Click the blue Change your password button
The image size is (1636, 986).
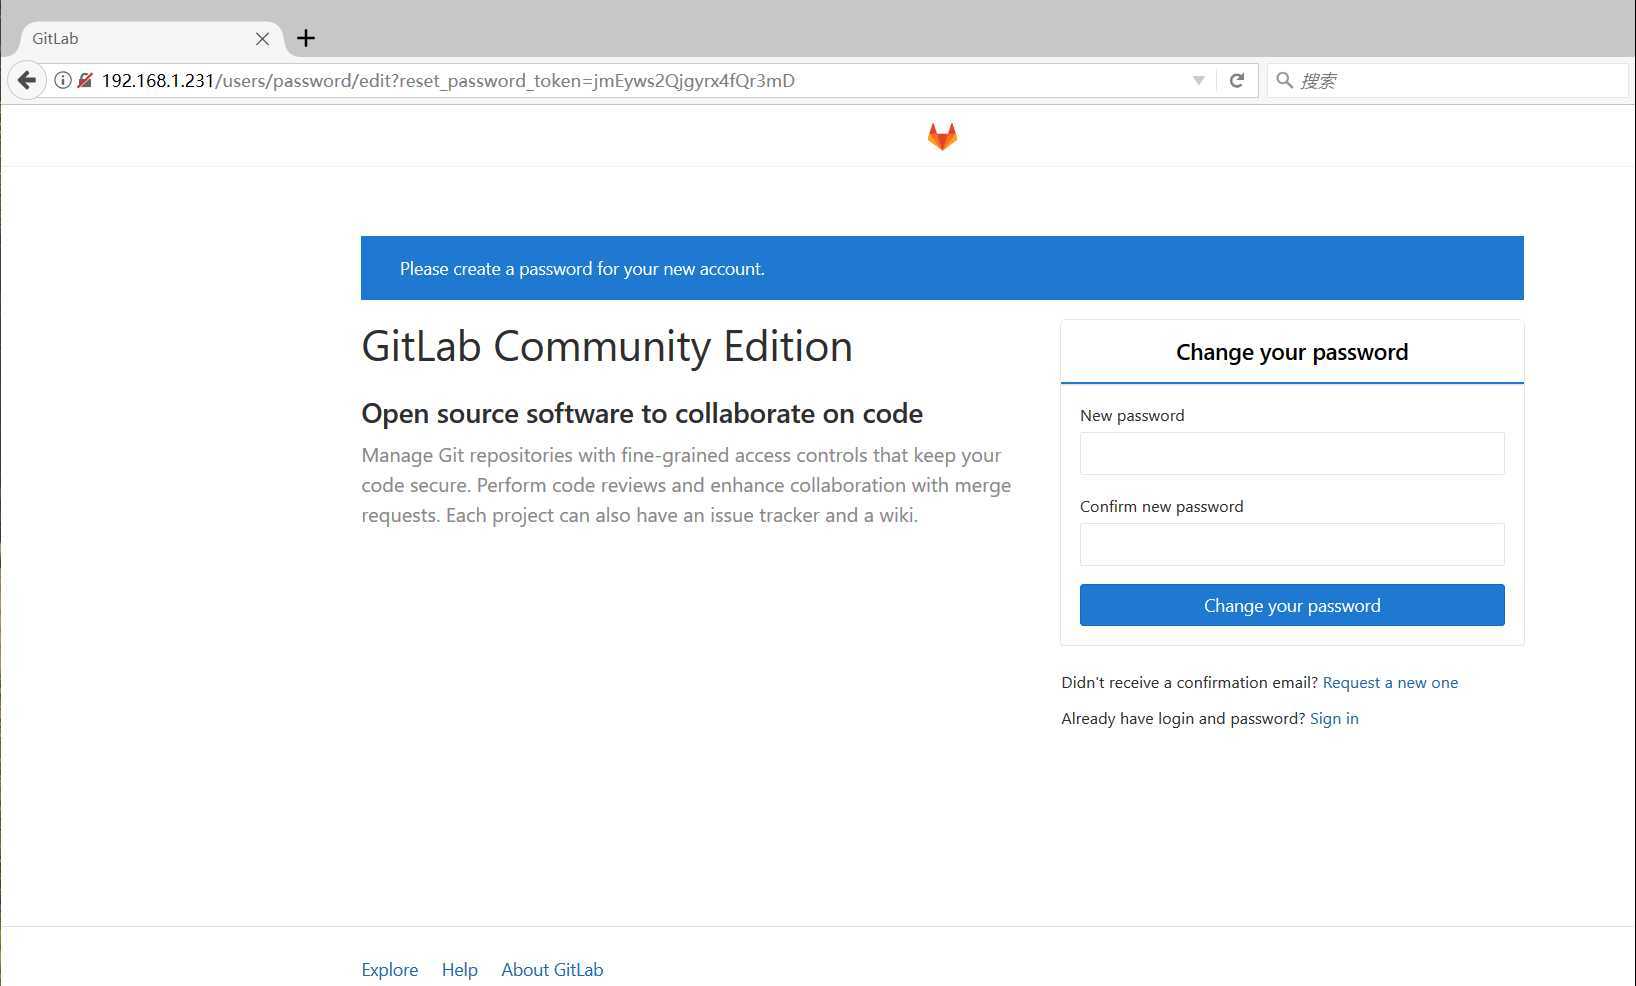[x=1292, y=605]
